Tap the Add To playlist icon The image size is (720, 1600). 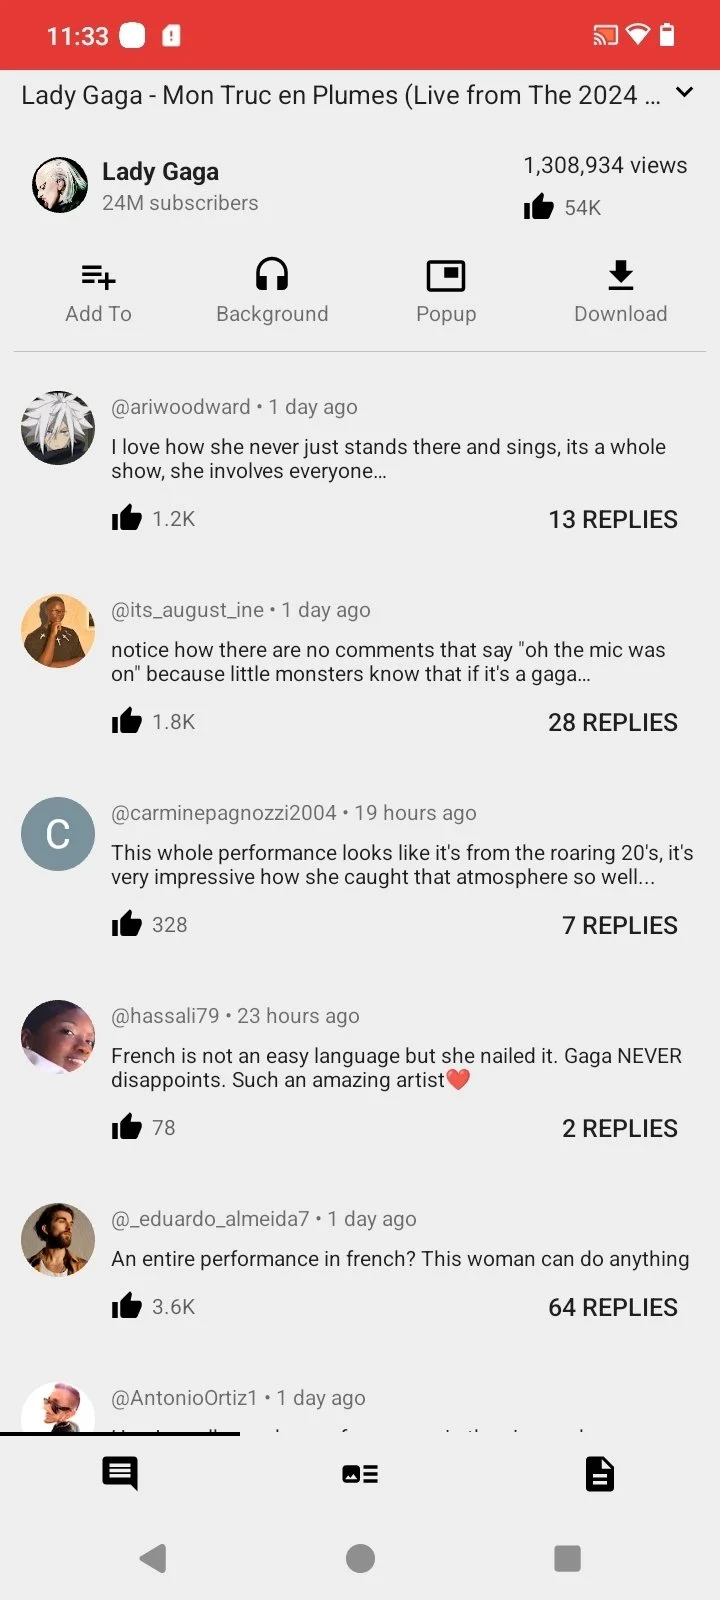tap(98, 276)
